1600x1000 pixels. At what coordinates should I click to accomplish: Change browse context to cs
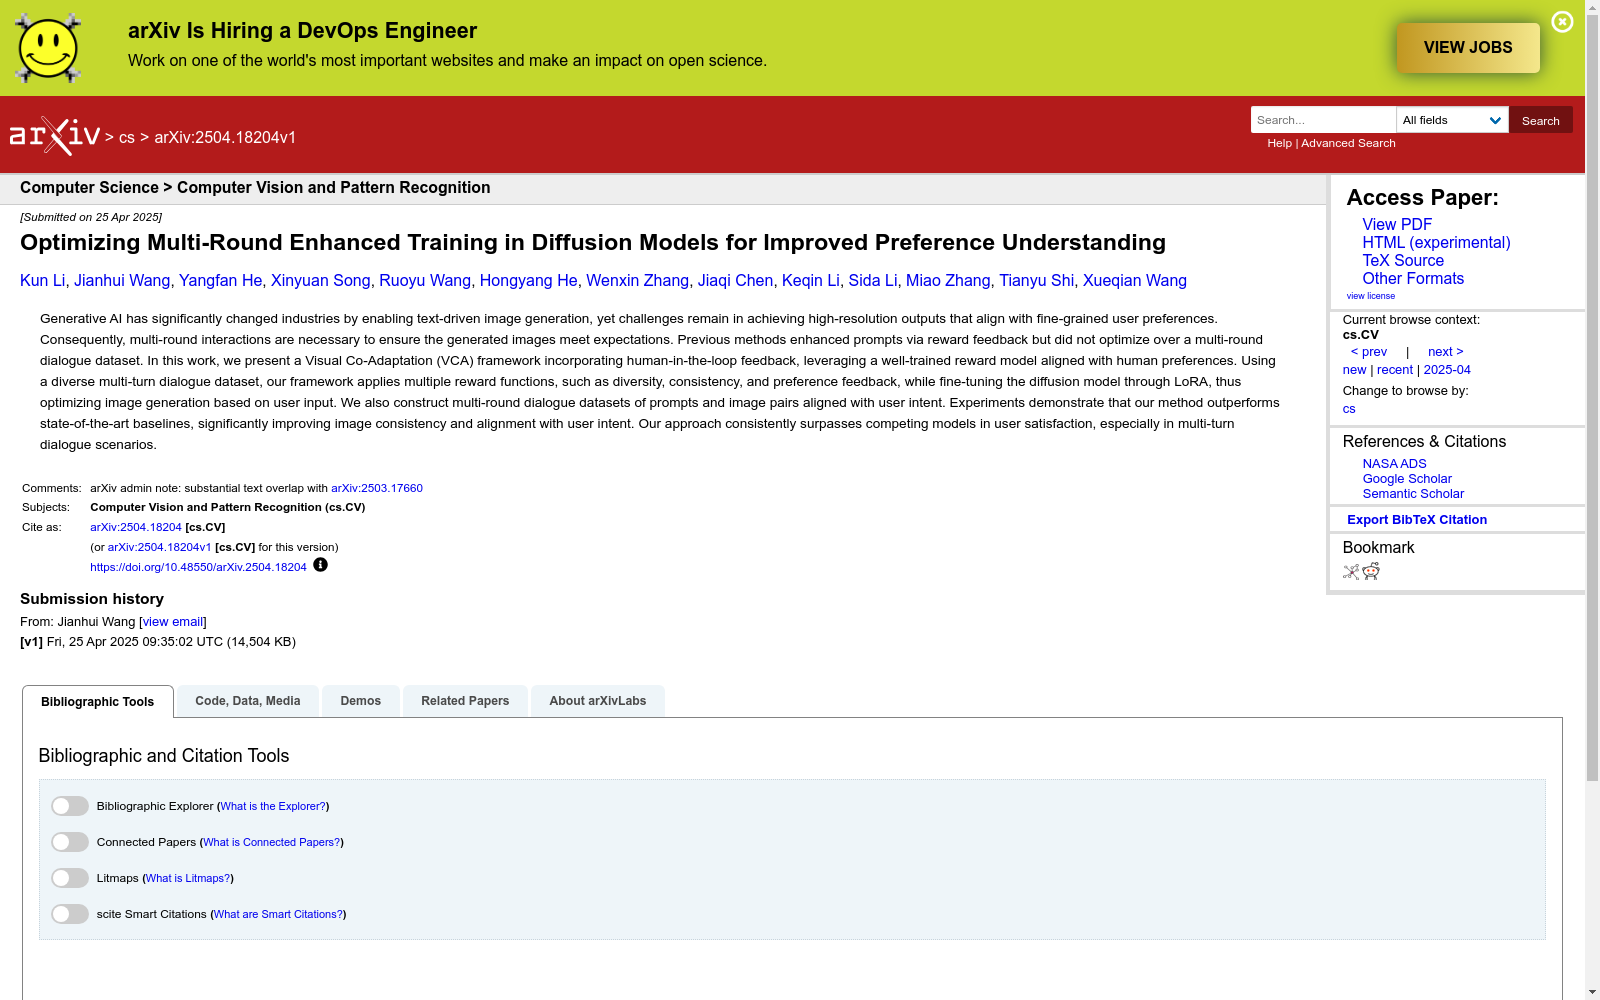pos(1349,409)
